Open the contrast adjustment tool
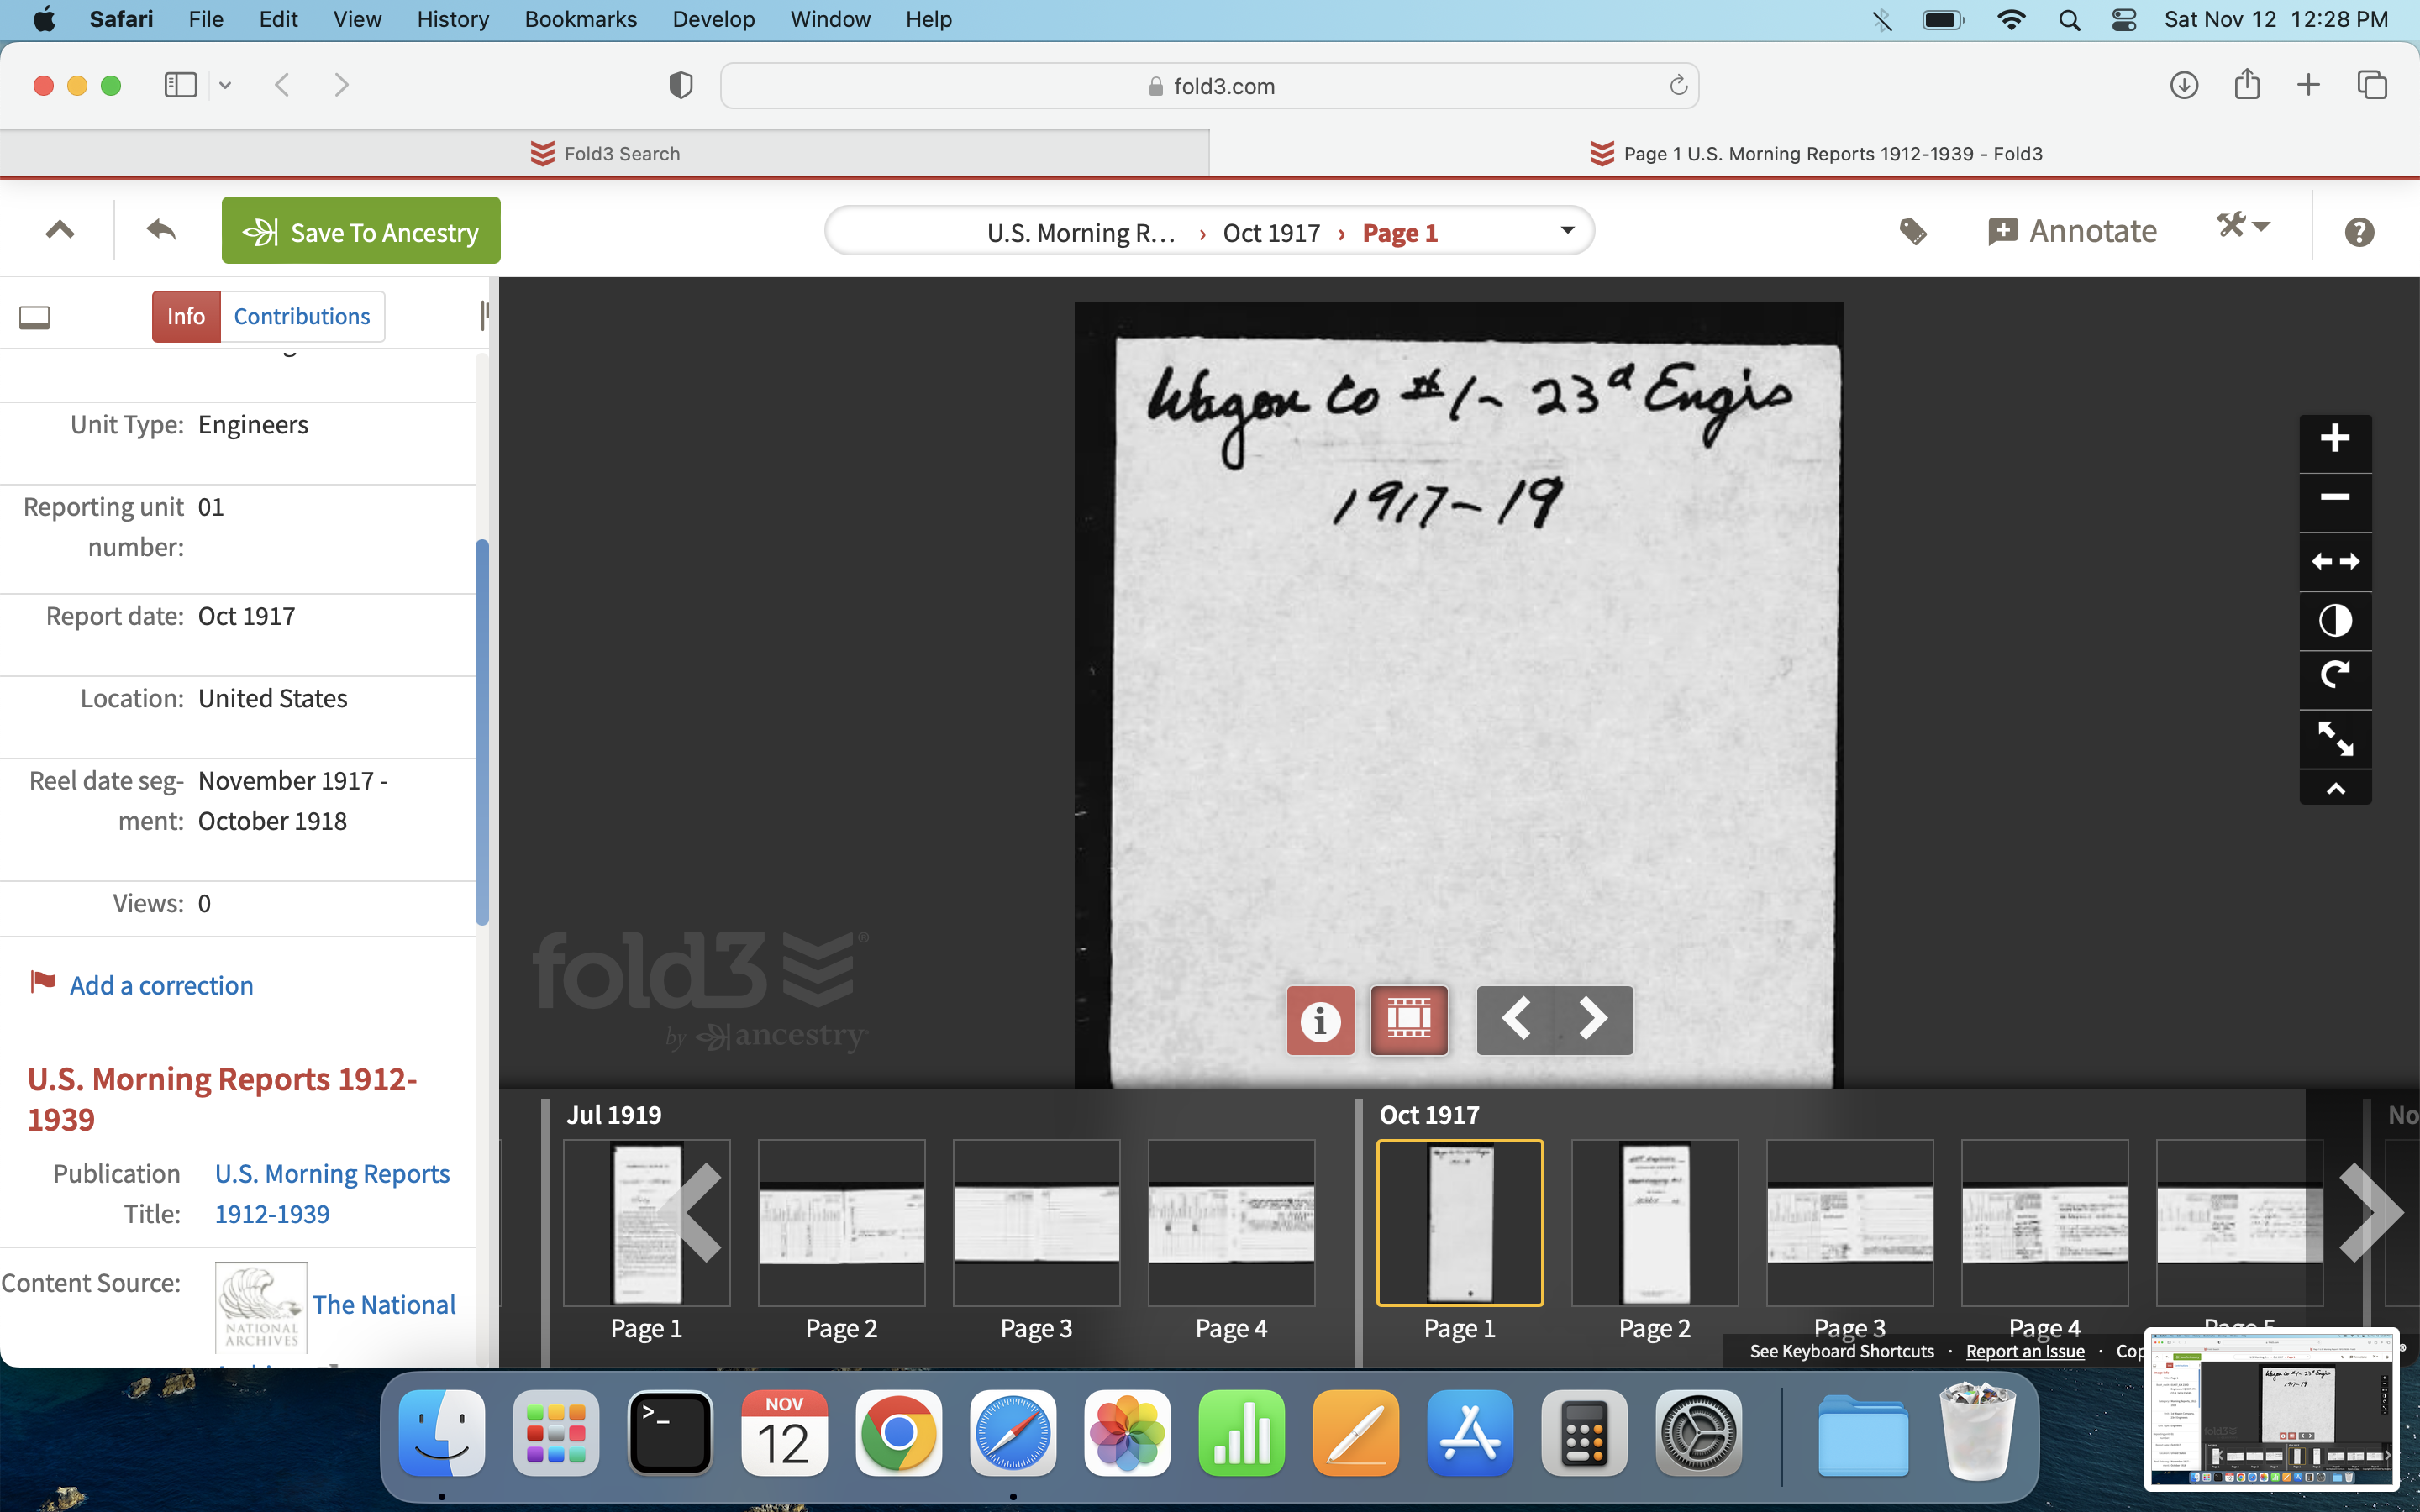 2334,621
